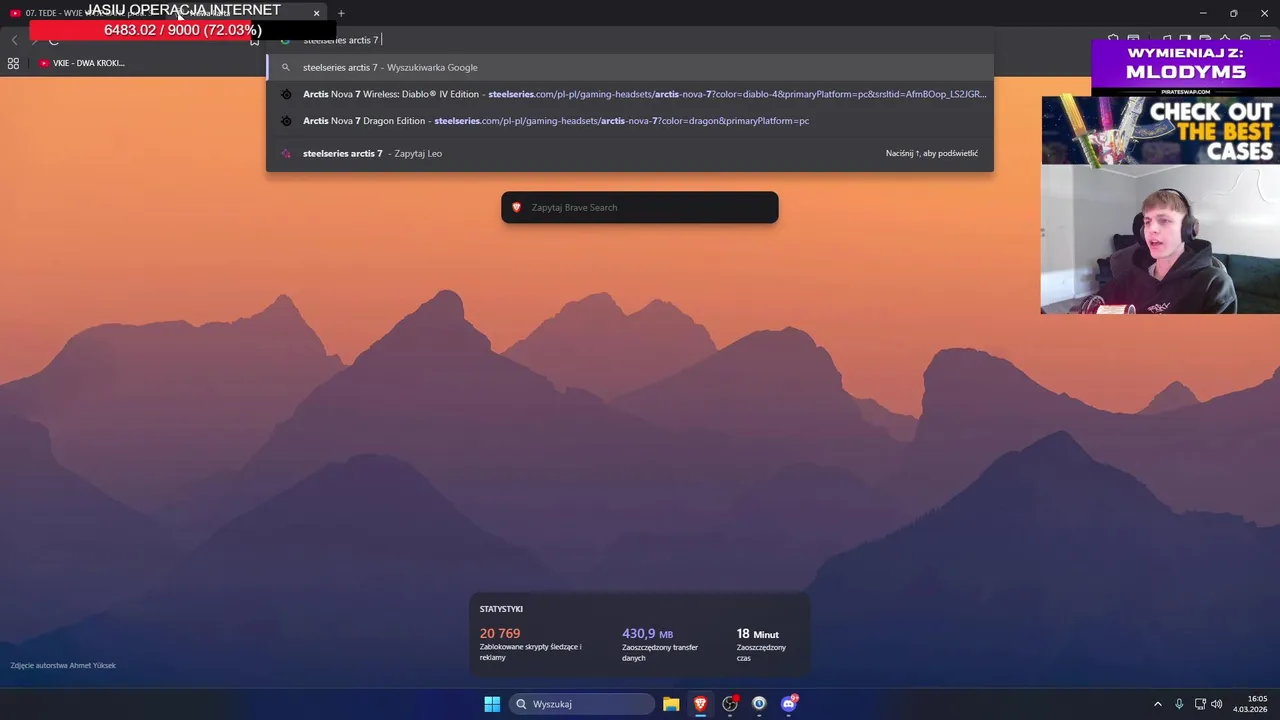Click the 'Naciśnij 1, aby podświetlić' hint

pos(932,153)
